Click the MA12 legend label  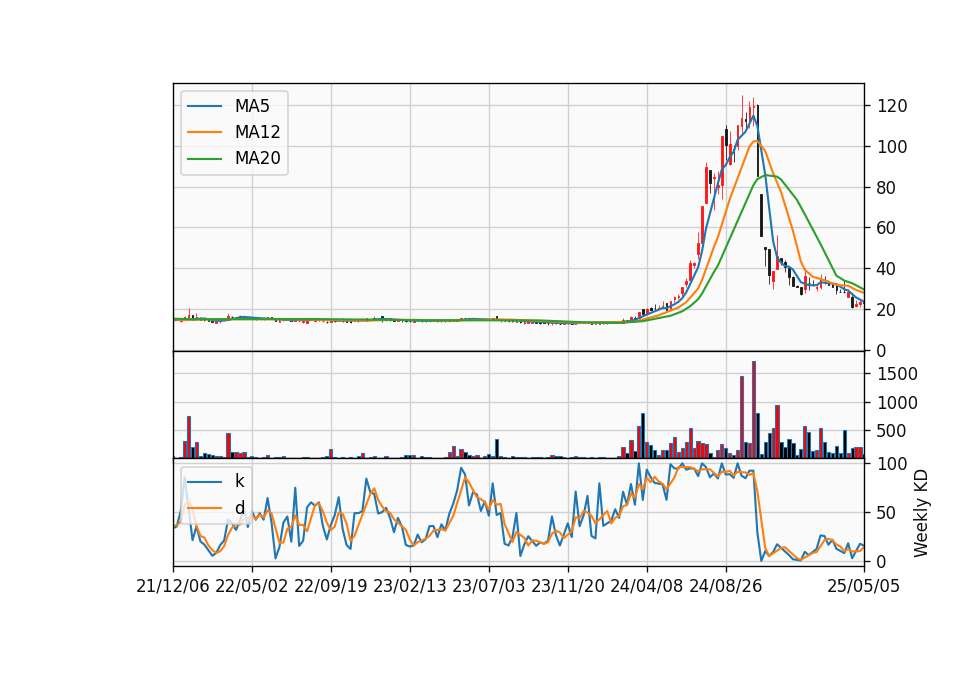tap(257, 132)
